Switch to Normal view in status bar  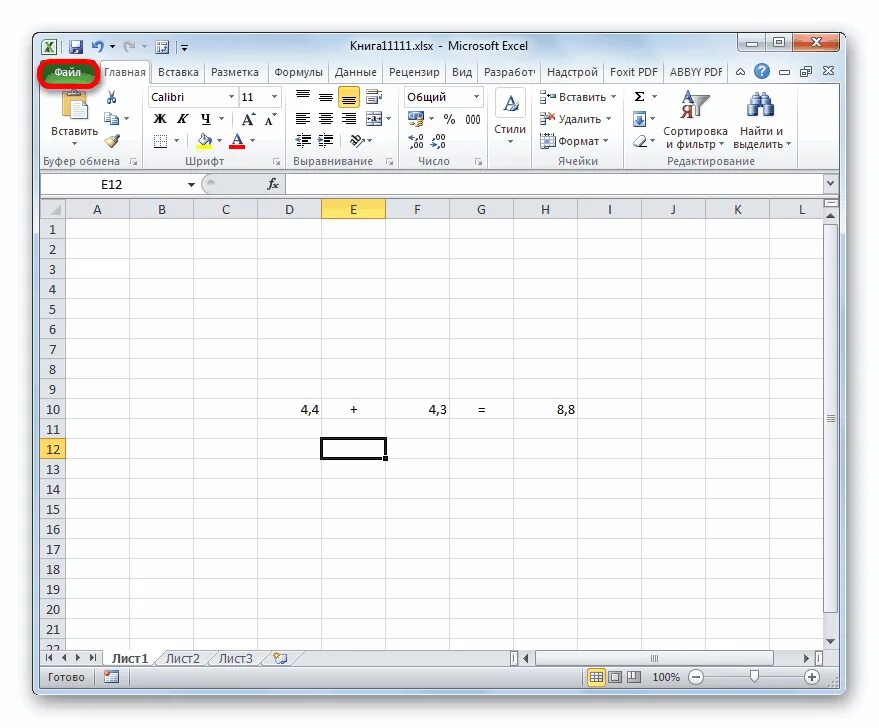point(596,677)
